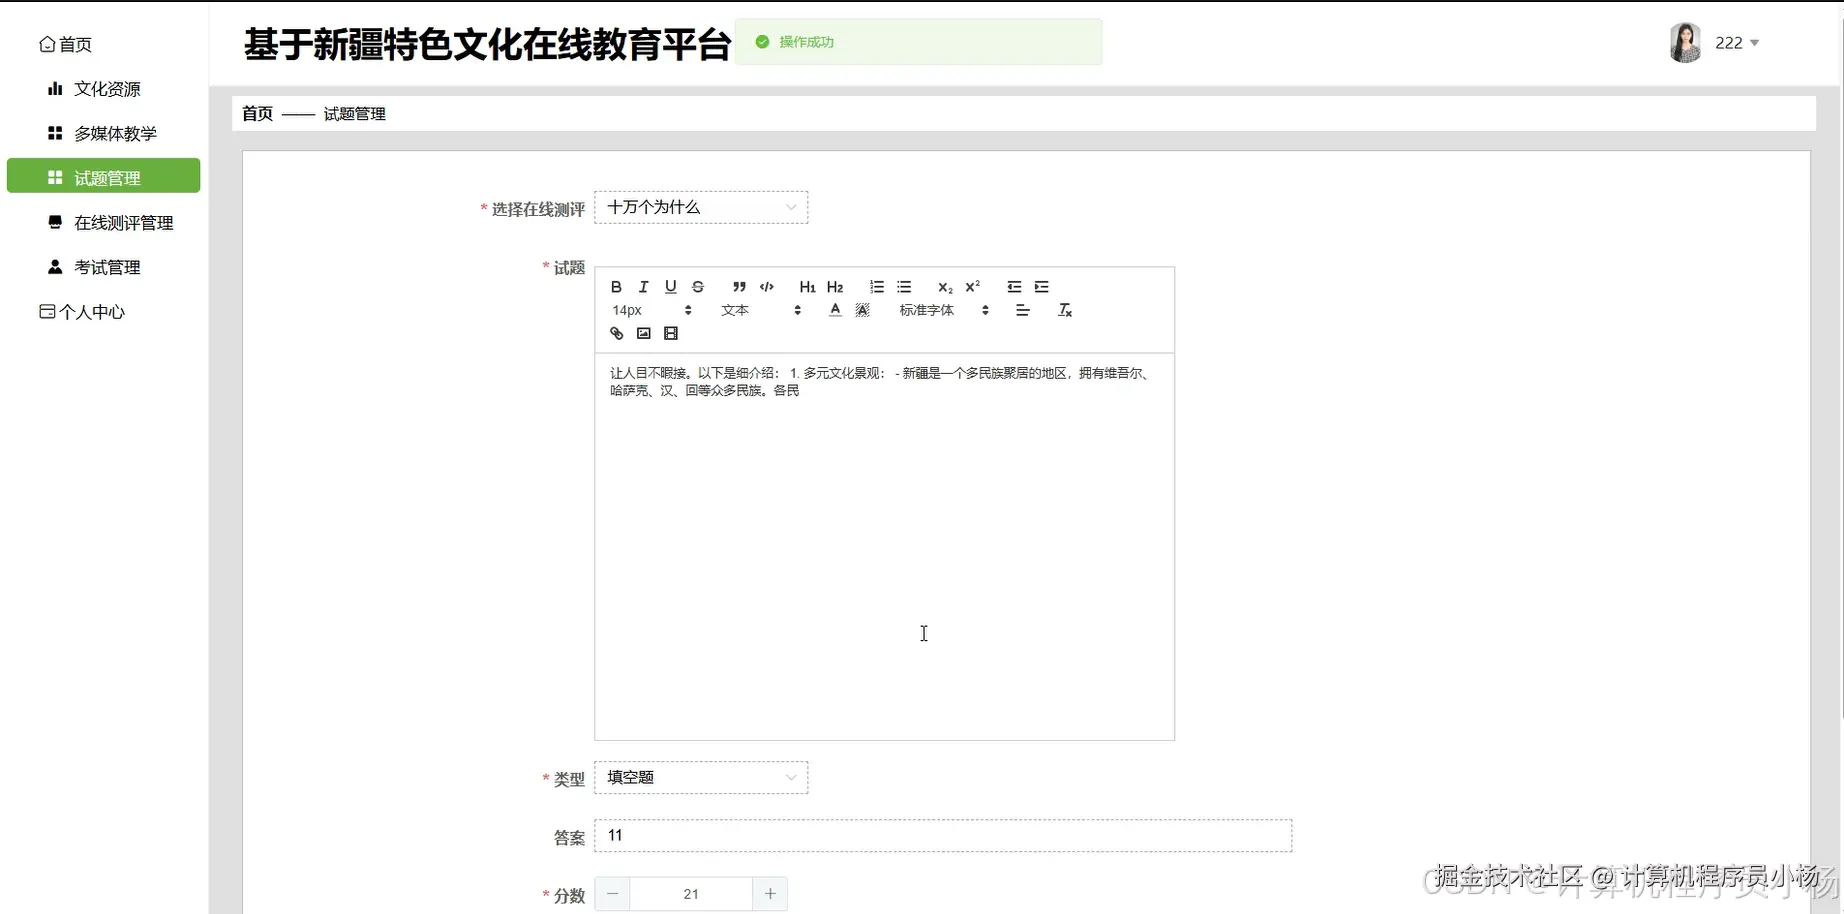Apply underline formatting
1844x914 pixels.
point(670,287)
